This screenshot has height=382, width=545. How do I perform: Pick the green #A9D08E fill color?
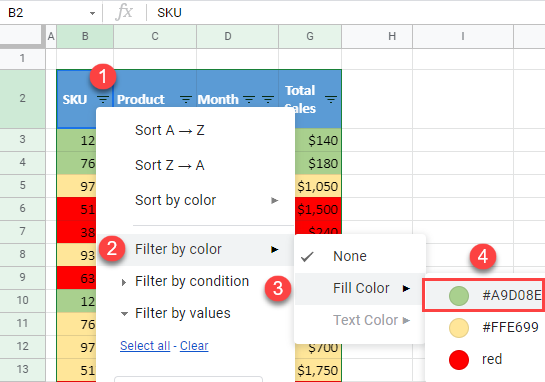(484, 295)
